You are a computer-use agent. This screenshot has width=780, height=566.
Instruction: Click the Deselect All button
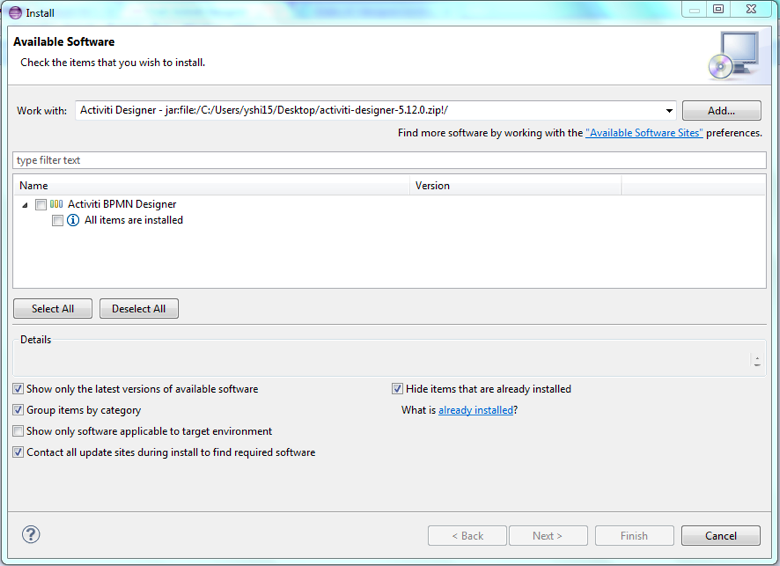point(139,308)
